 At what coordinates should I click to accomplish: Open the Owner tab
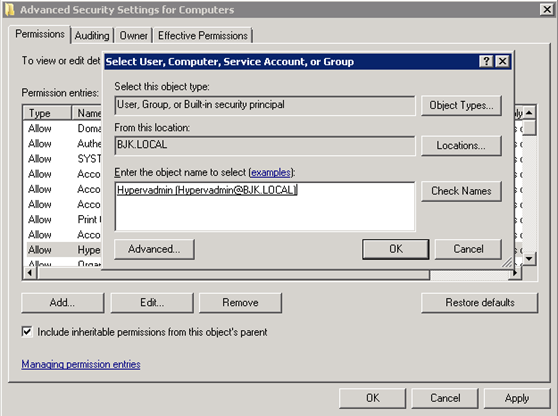133,36
